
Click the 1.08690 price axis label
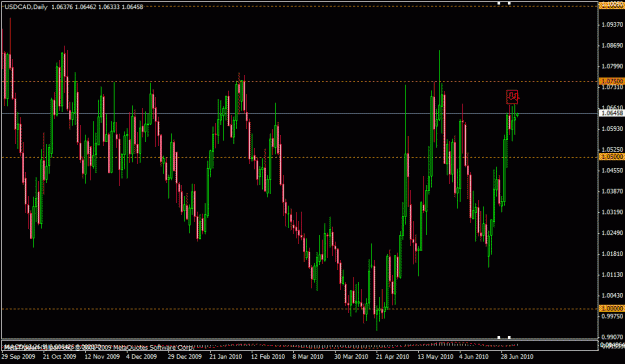[612, 45]
